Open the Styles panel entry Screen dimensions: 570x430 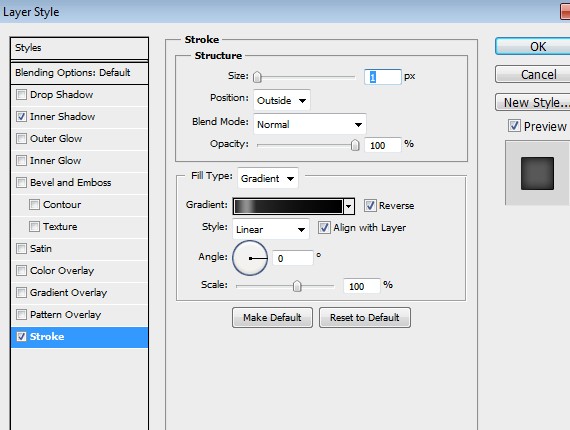pos(80,48)
